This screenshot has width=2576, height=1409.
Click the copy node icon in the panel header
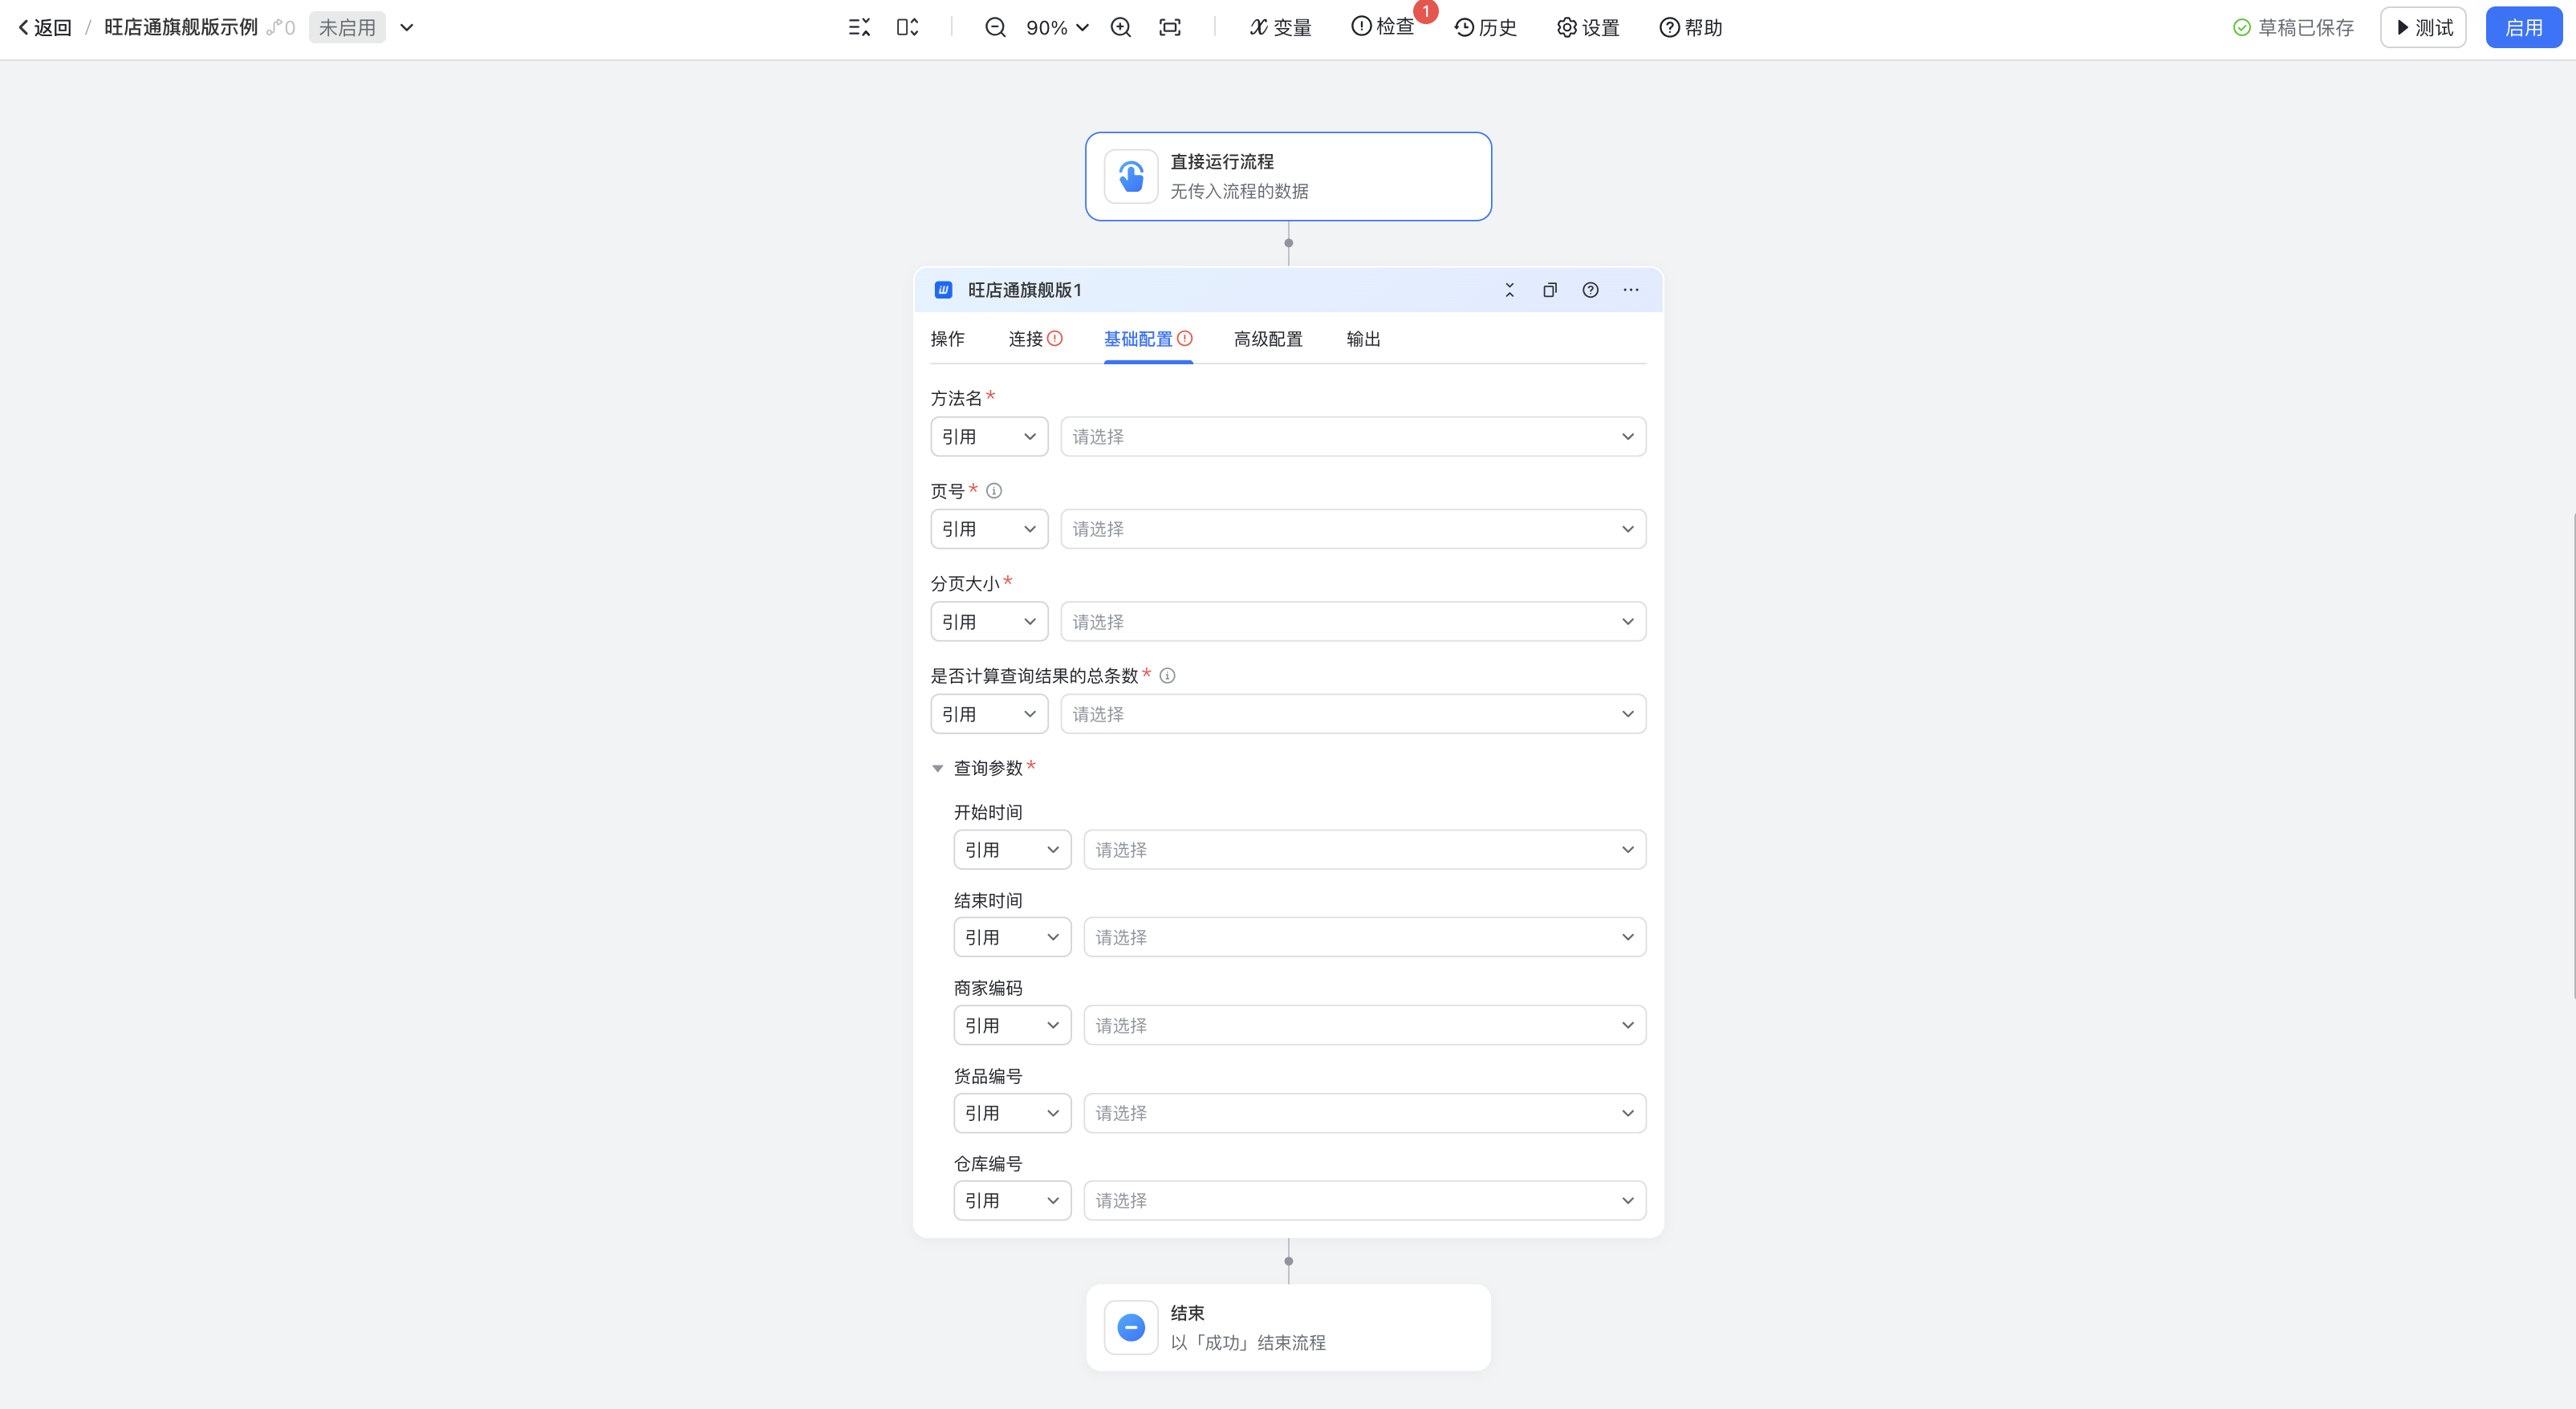[1549, 290]
